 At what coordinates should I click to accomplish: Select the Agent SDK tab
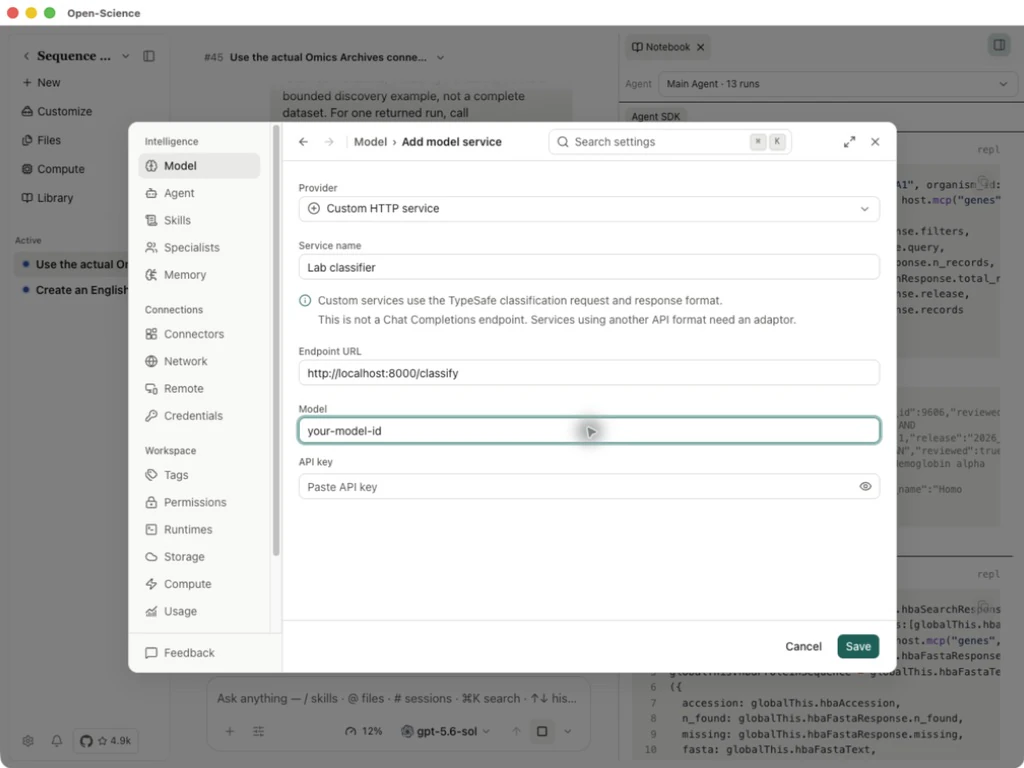tap(656, 116)
